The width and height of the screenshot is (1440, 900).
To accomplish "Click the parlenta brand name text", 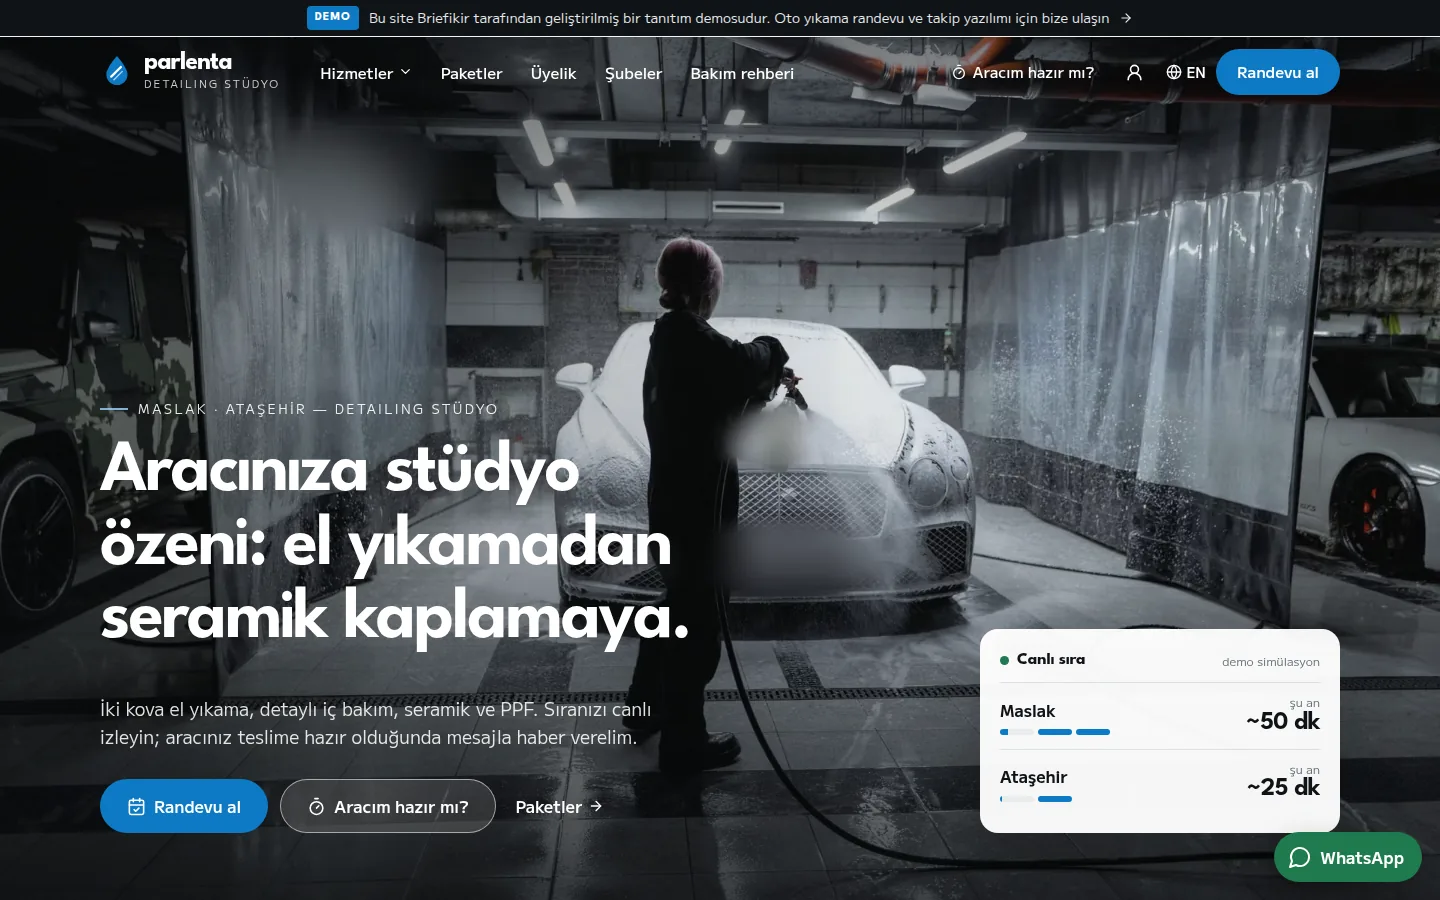I will [x=188, y=62].
